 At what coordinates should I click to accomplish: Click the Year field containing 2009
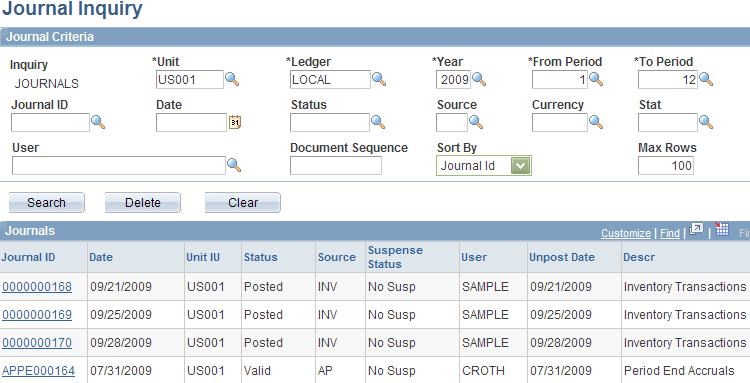[453, 79]
